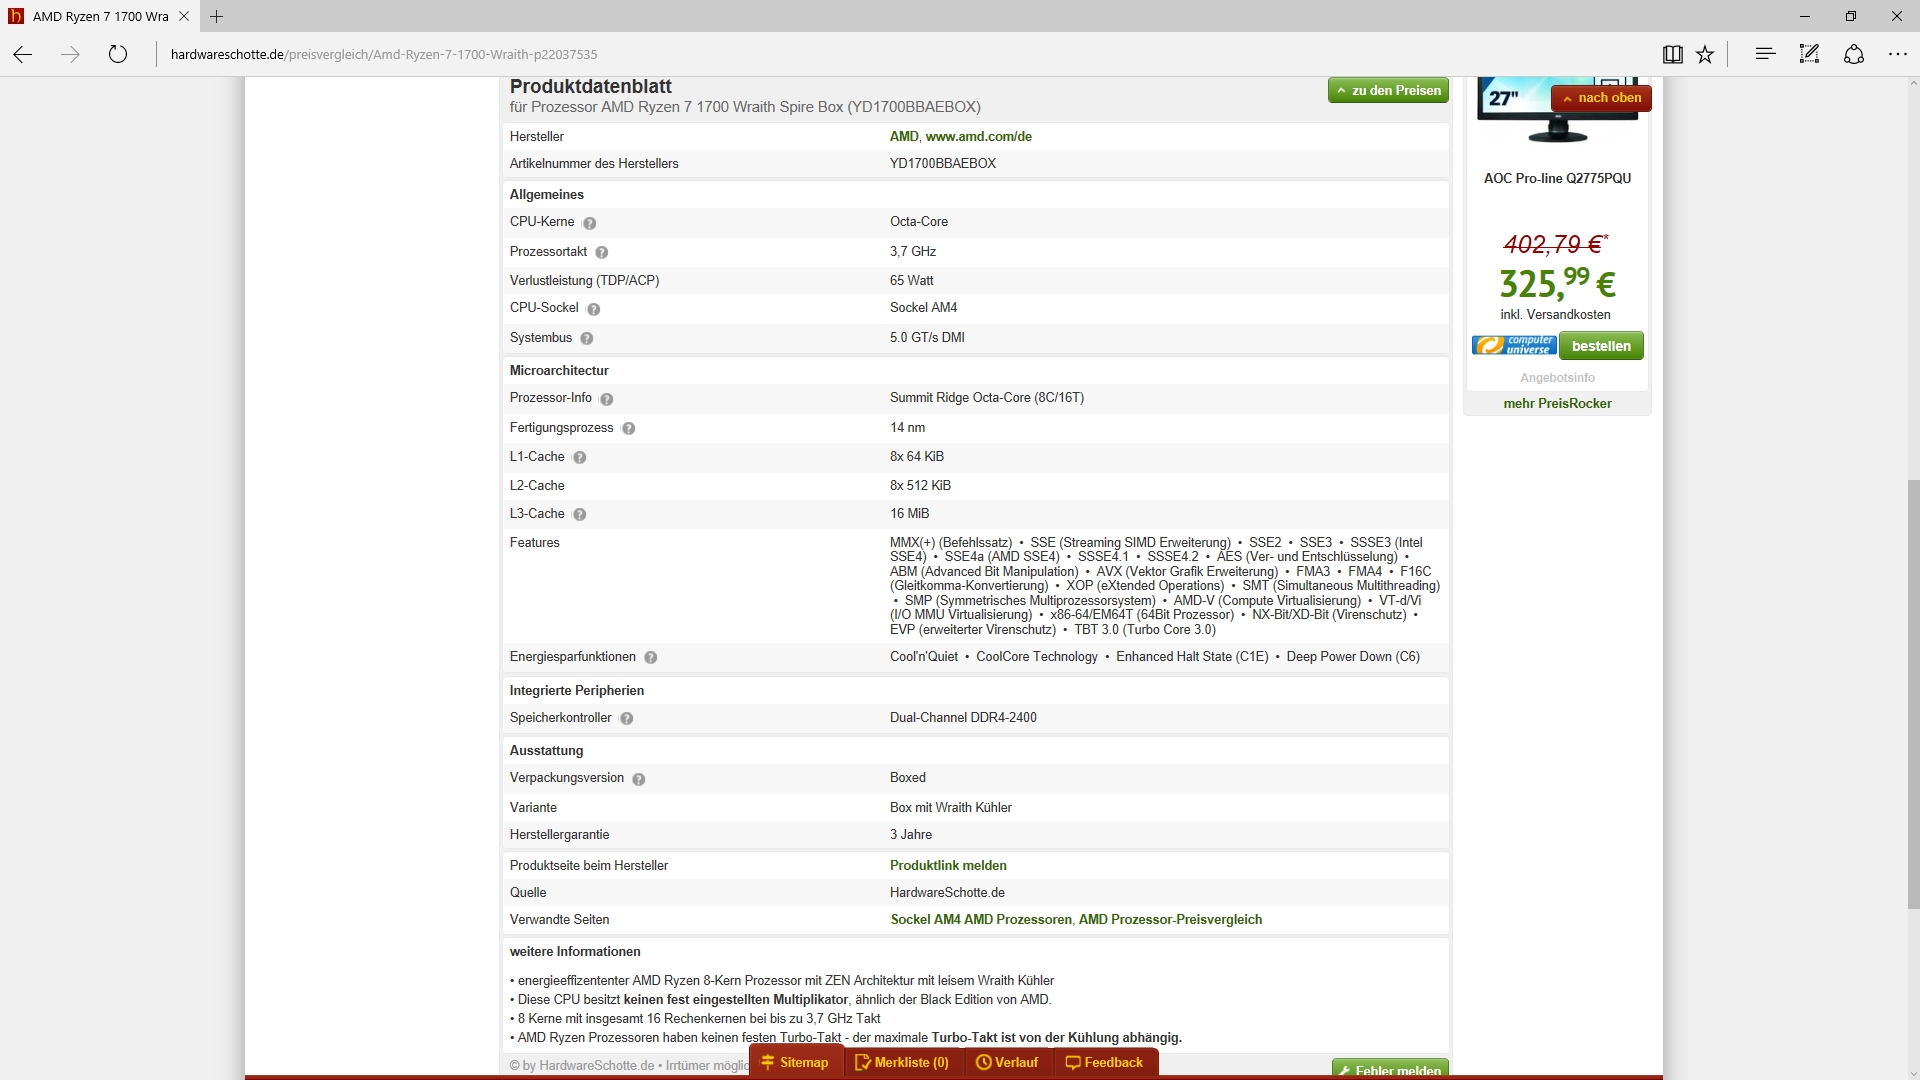
Task: Select the 'Box mit Wraith Kühler' value
Action: click(x=951, y=807)
